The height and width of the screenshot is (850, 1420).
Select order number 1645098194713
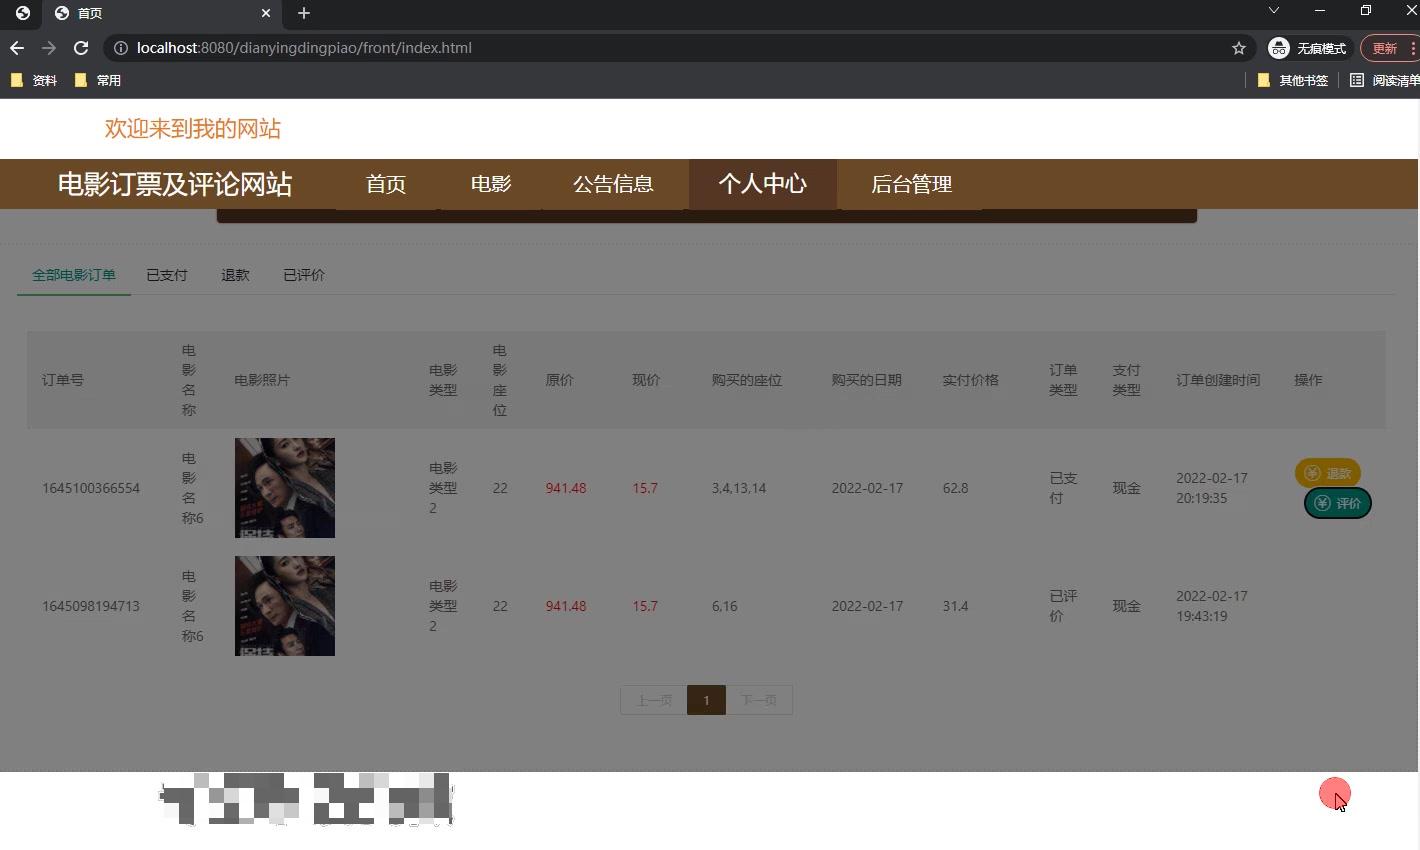pyautogui.click(x=91, y=606)
